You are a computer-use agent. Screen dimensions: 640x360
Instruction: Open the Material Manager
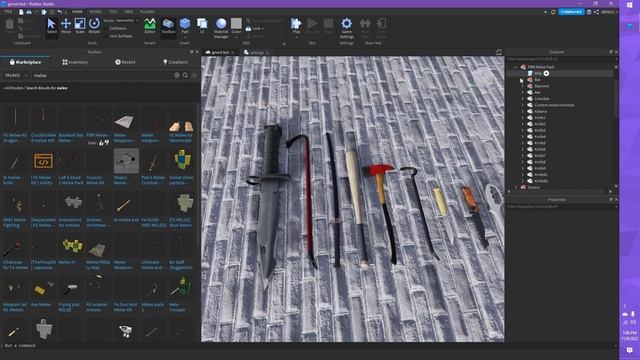[221, 28]
